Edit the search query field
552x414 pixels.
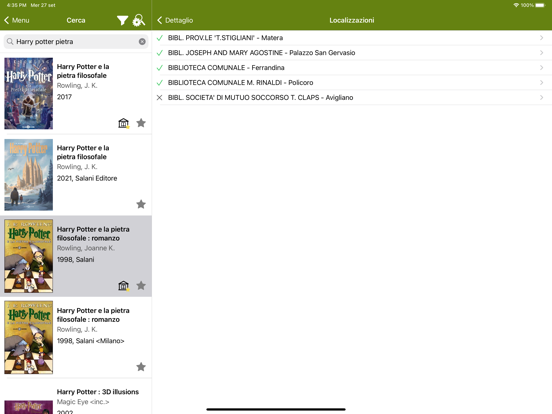[x=76, y=42]
